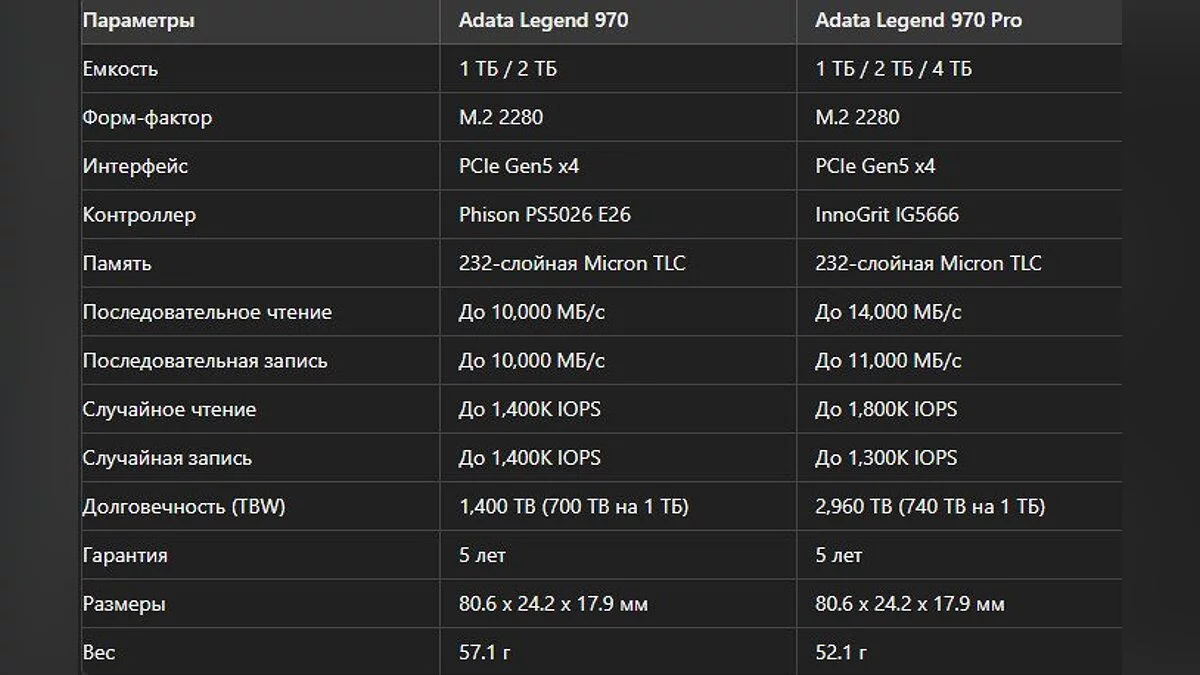Viewport: 1200px width, 675px height.
Task: Click the "Phison PS5026 E26" controller cell
Action: 544,215
